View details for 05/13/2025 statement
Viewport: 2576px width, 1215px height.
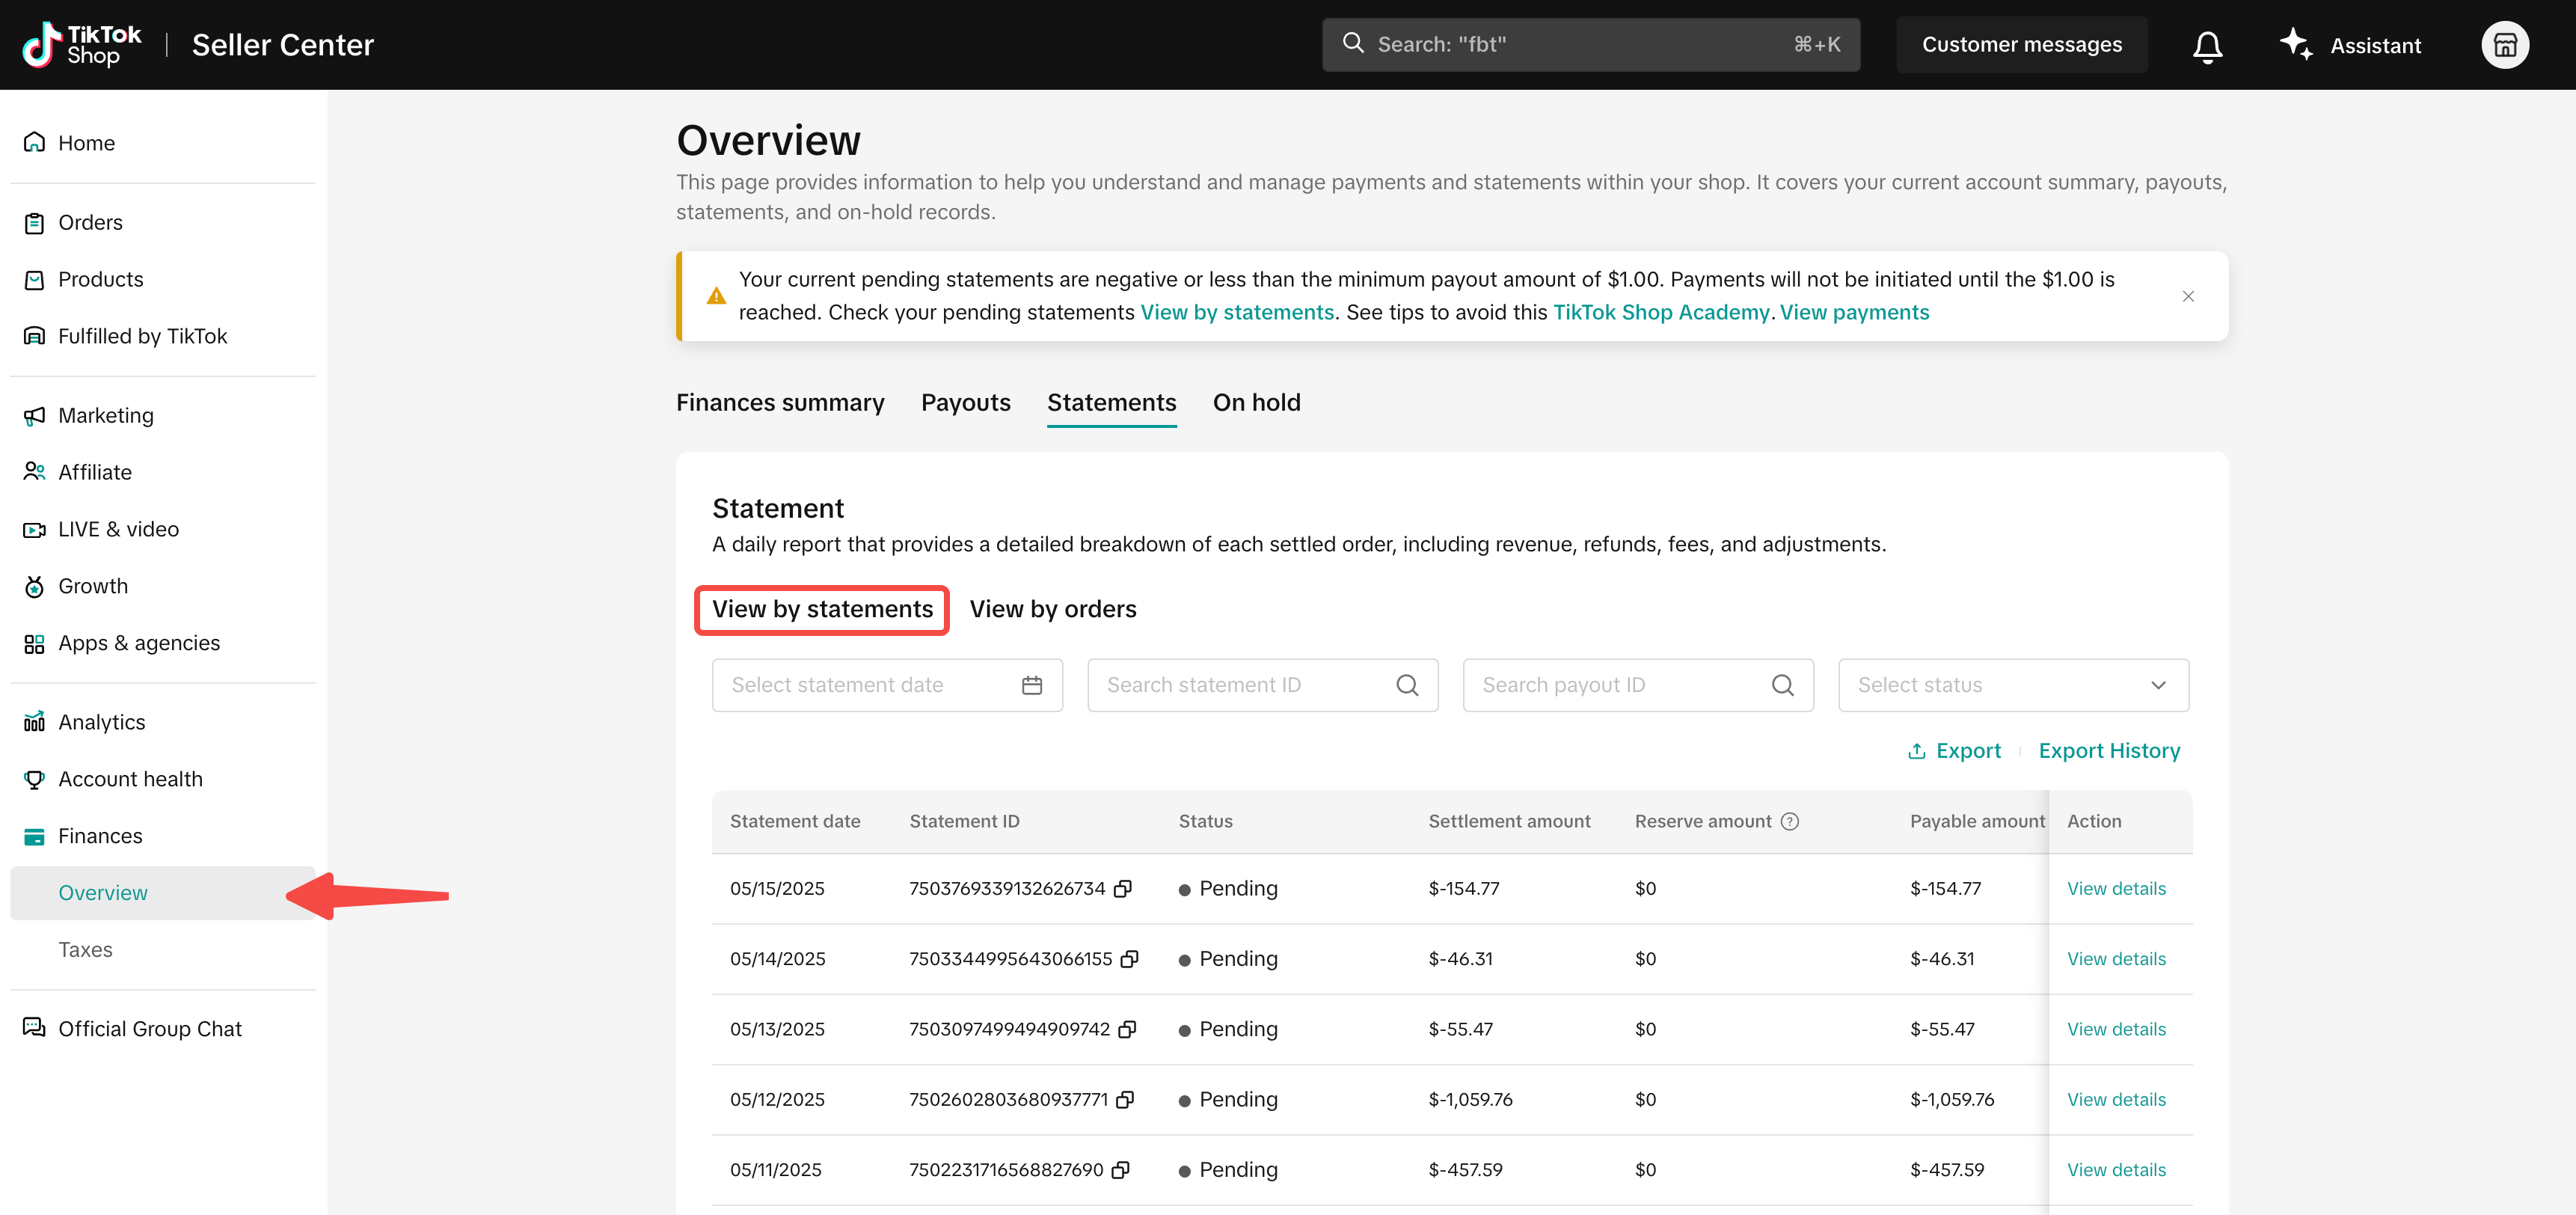click(x=2116, y=1029)
